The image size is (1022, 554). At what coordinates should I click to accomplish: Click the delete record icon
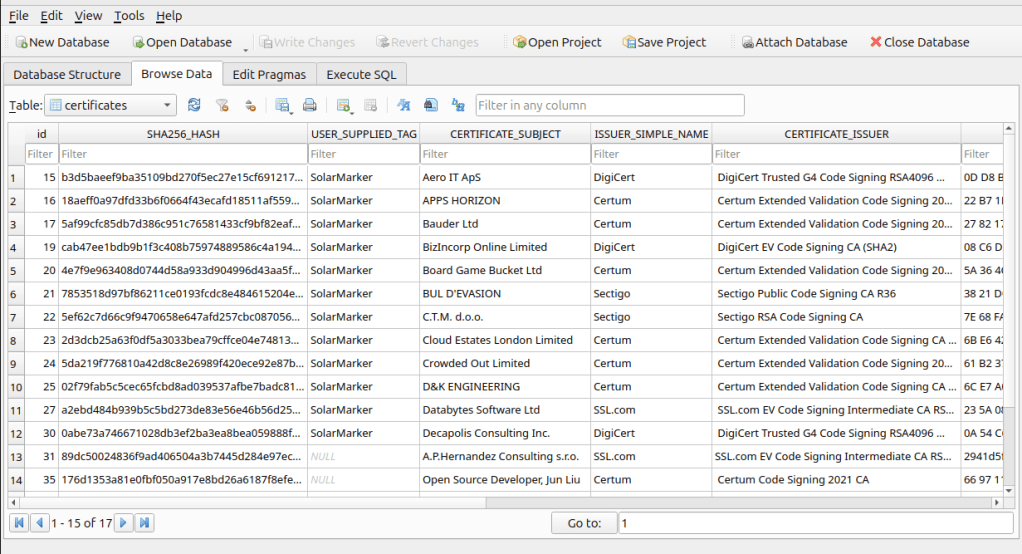click(x=370, y=105)
